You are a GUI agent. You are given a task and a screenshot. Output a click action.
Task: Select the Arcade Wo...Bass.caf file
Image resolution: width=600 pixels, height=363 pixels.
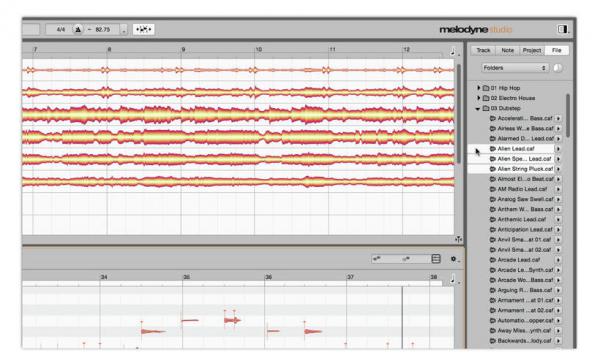(x=525, y=280)
